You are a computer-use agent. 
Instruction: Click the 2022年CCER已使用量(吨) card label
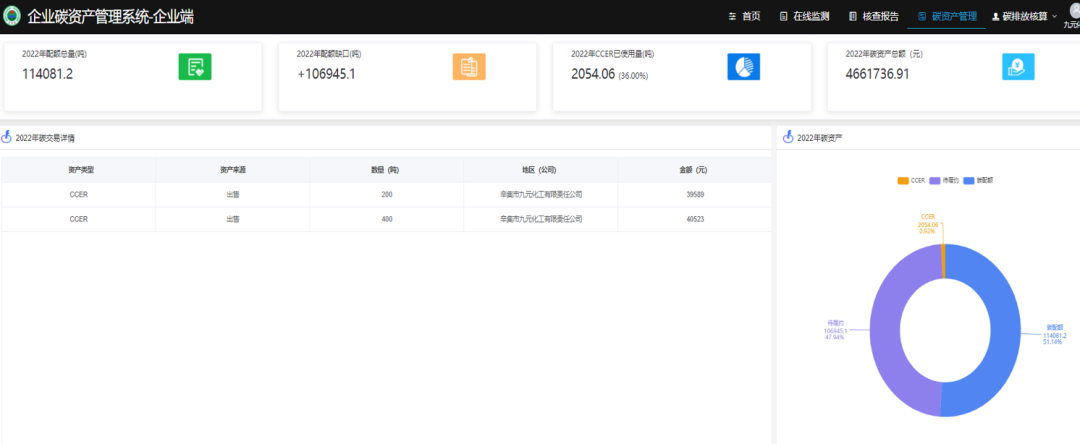(x=612, y=54)
